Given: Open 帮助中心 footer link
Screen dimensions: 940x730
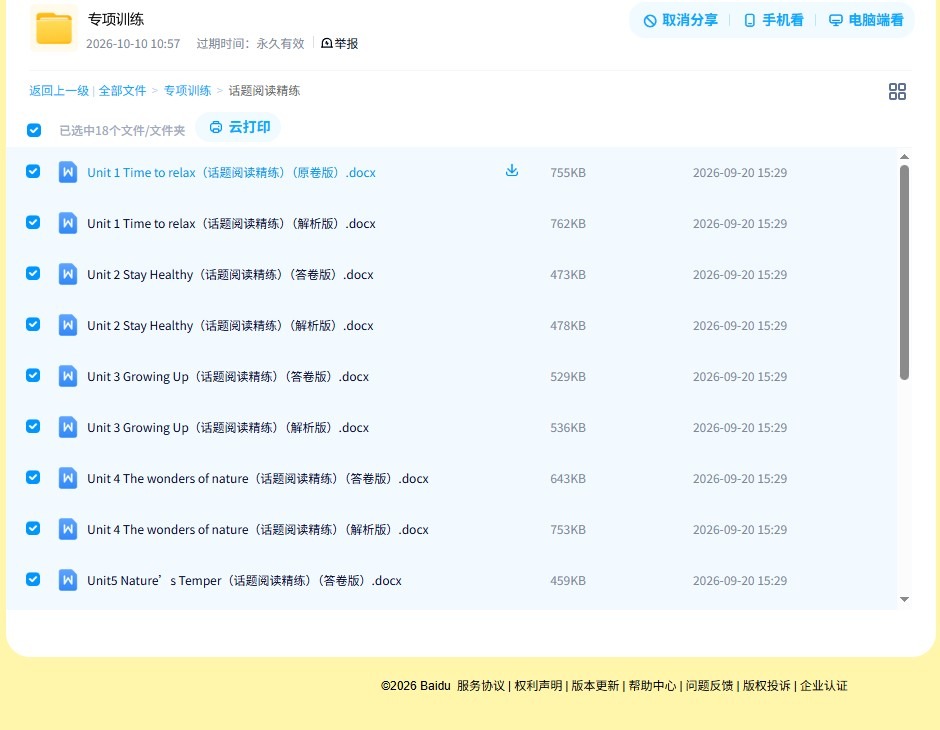Looking at the screenshot, I should click(x=652, y=686).
